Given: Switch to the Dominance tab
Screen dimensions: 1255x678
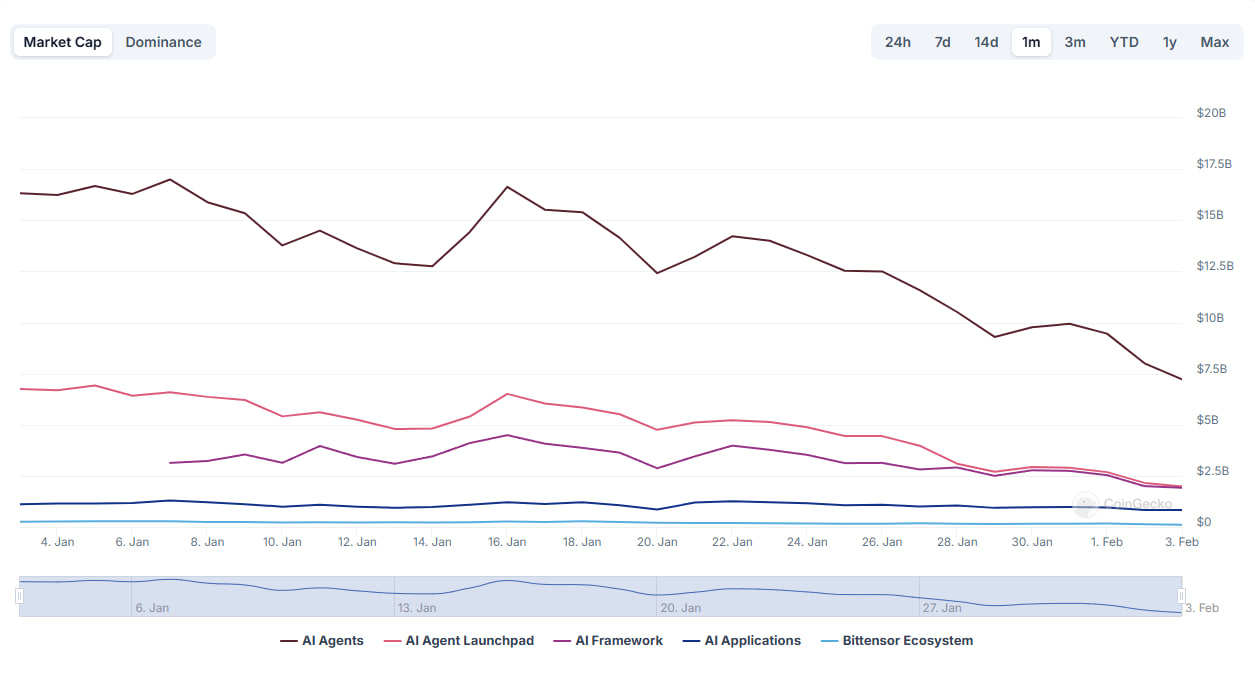Looking at the screenshot, I should 163,42.
